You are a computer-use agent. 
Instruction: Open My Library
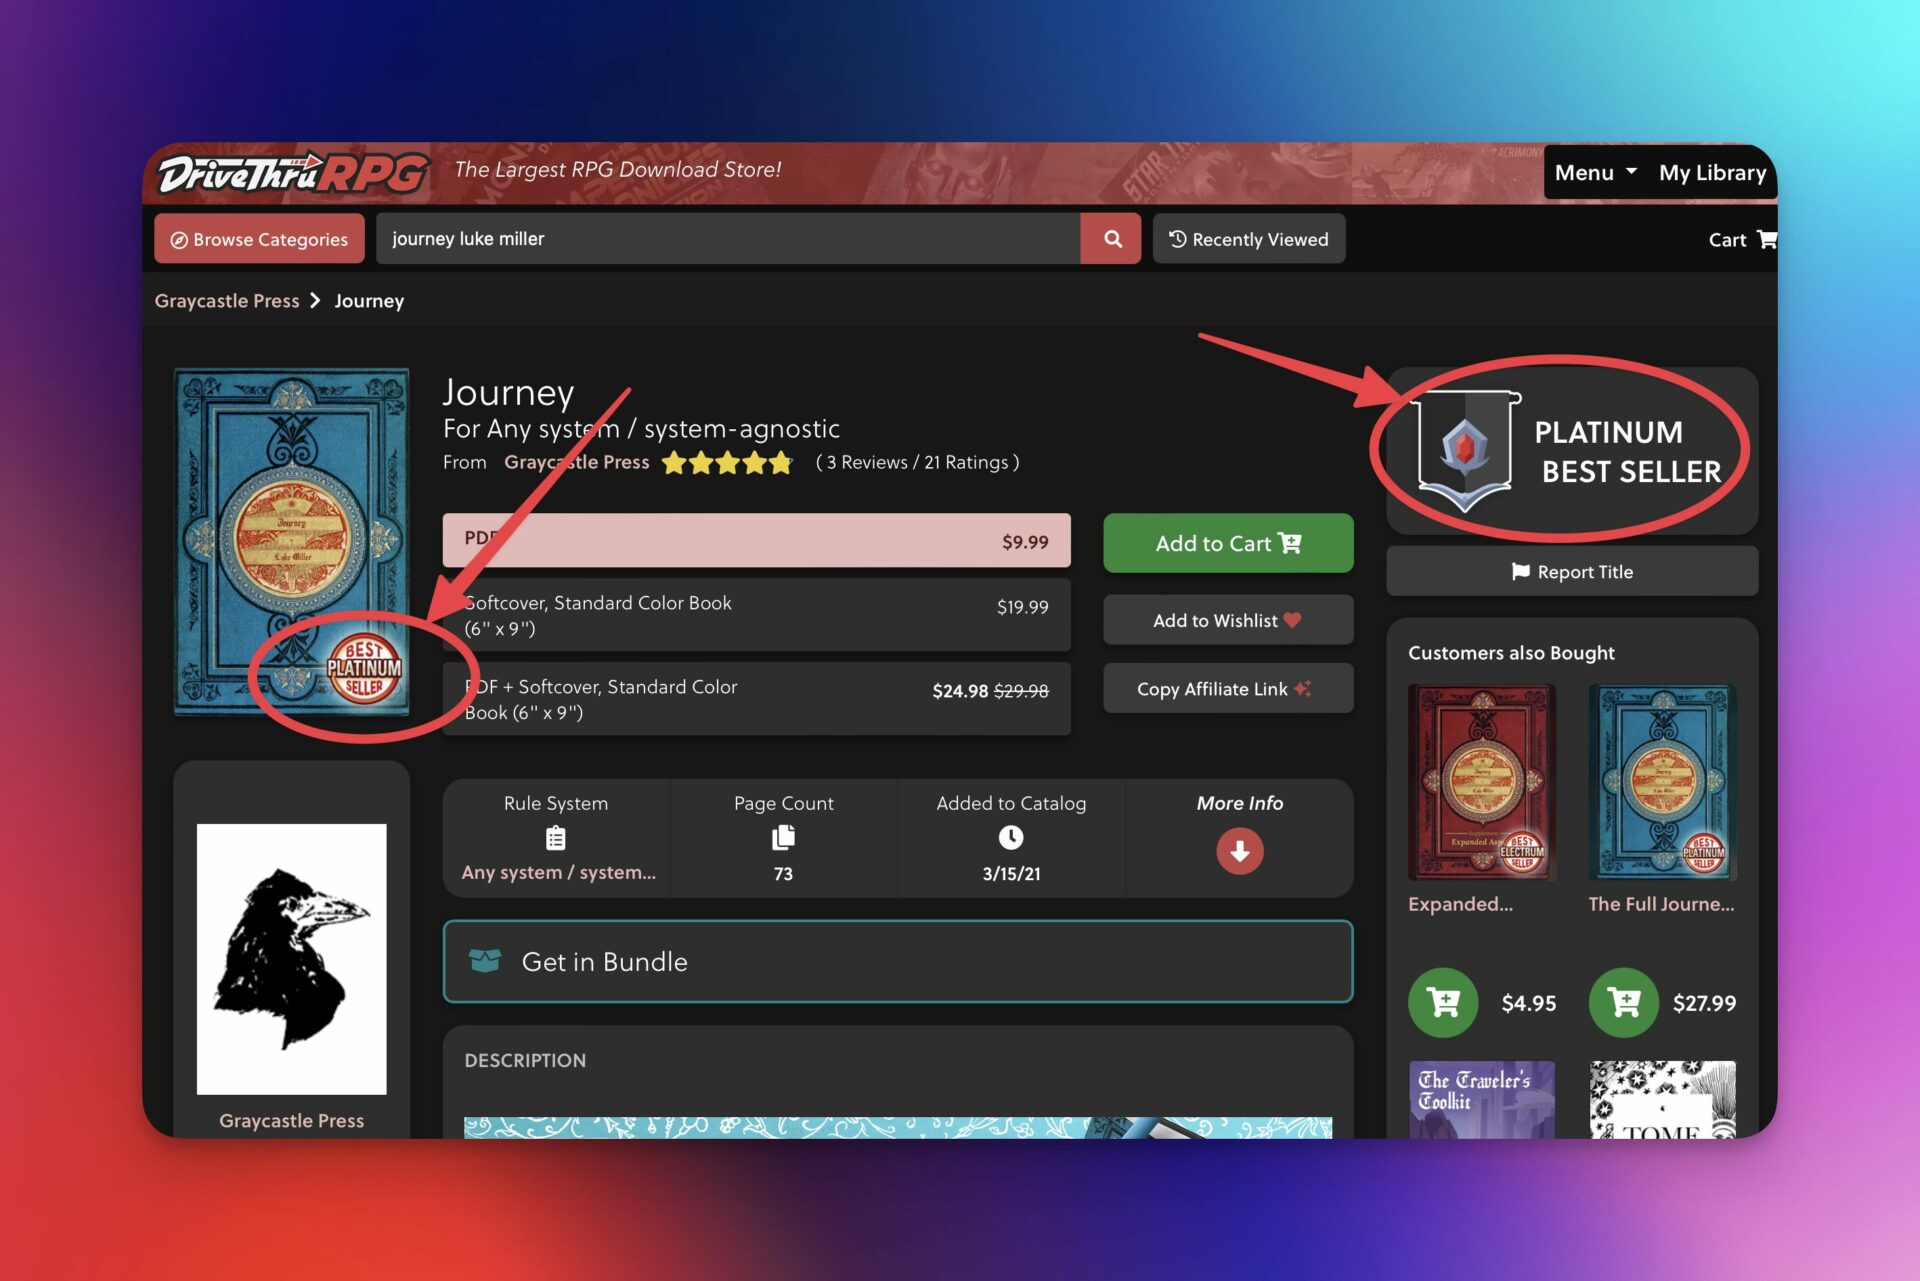click(x=1712, y=173)
